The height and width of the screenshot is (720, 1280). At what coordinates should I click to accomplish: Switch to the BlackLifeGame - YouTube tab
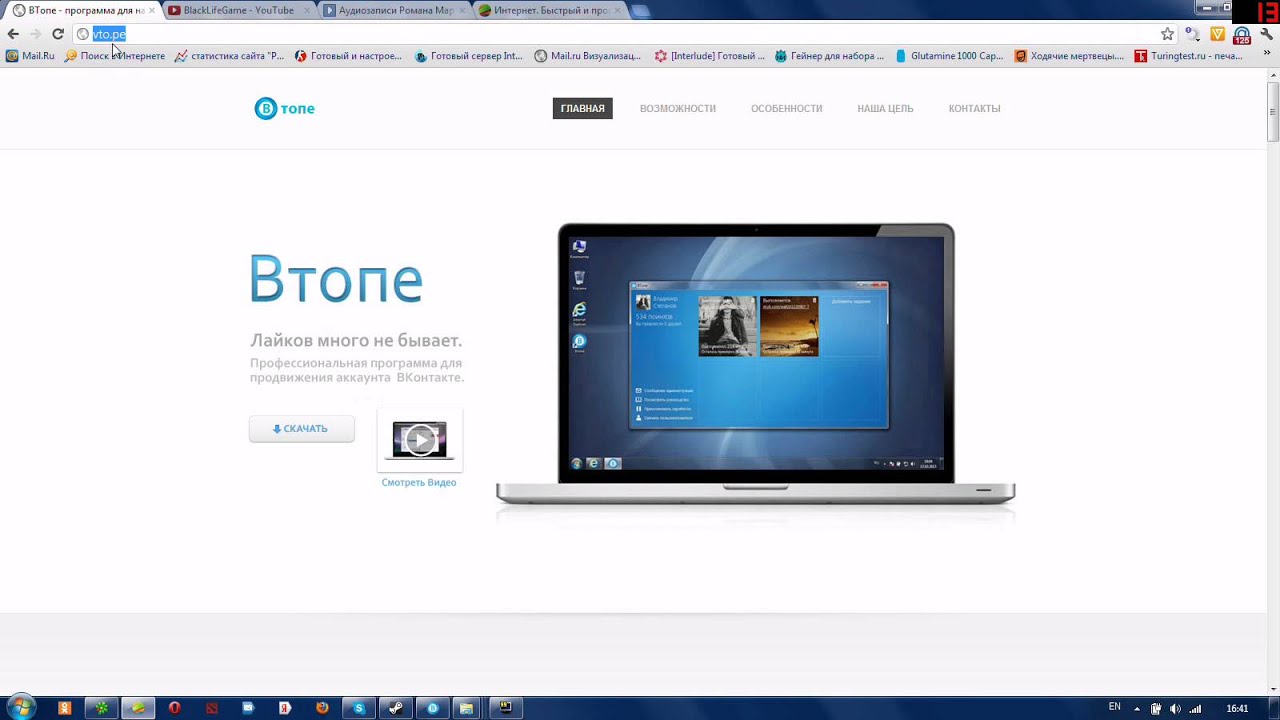tap(238, 10)
